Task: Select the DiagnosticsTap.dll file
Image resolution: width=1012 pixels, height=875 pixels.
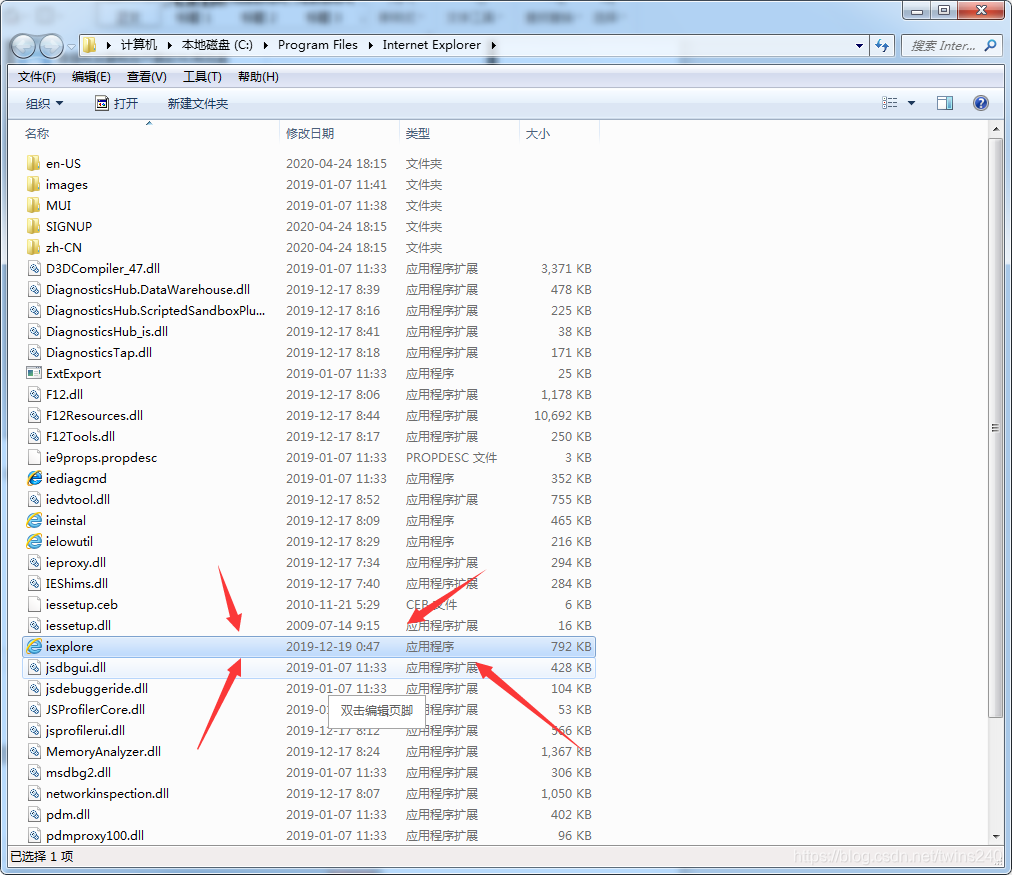Action: 99,353
